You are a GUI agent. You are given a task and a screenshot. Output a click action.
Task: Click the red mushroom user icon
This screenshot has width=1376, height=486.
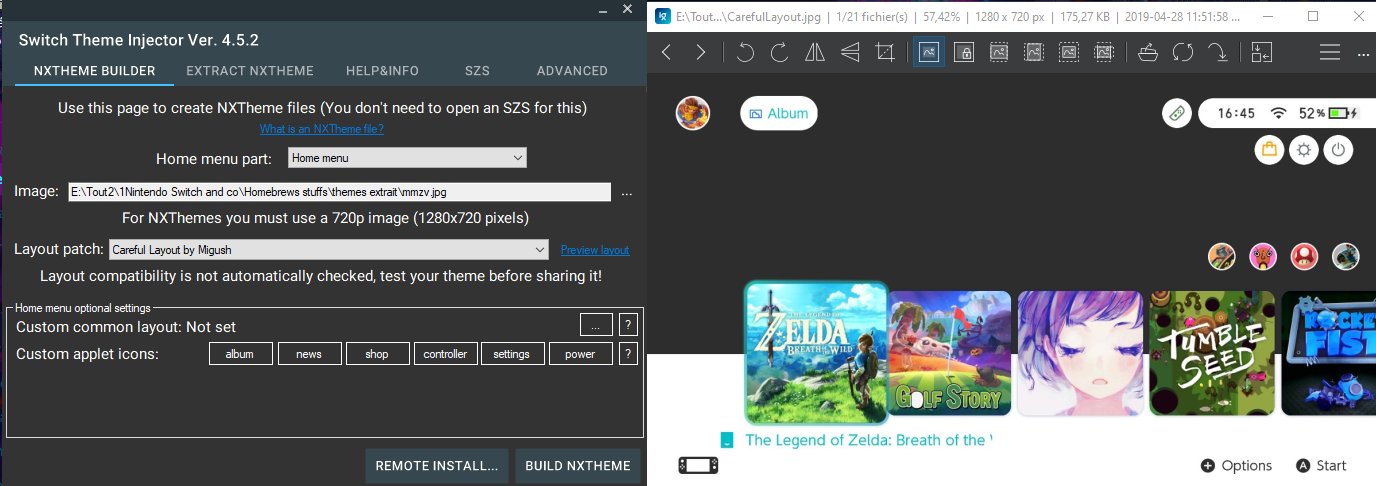[x=1304, y=256]
